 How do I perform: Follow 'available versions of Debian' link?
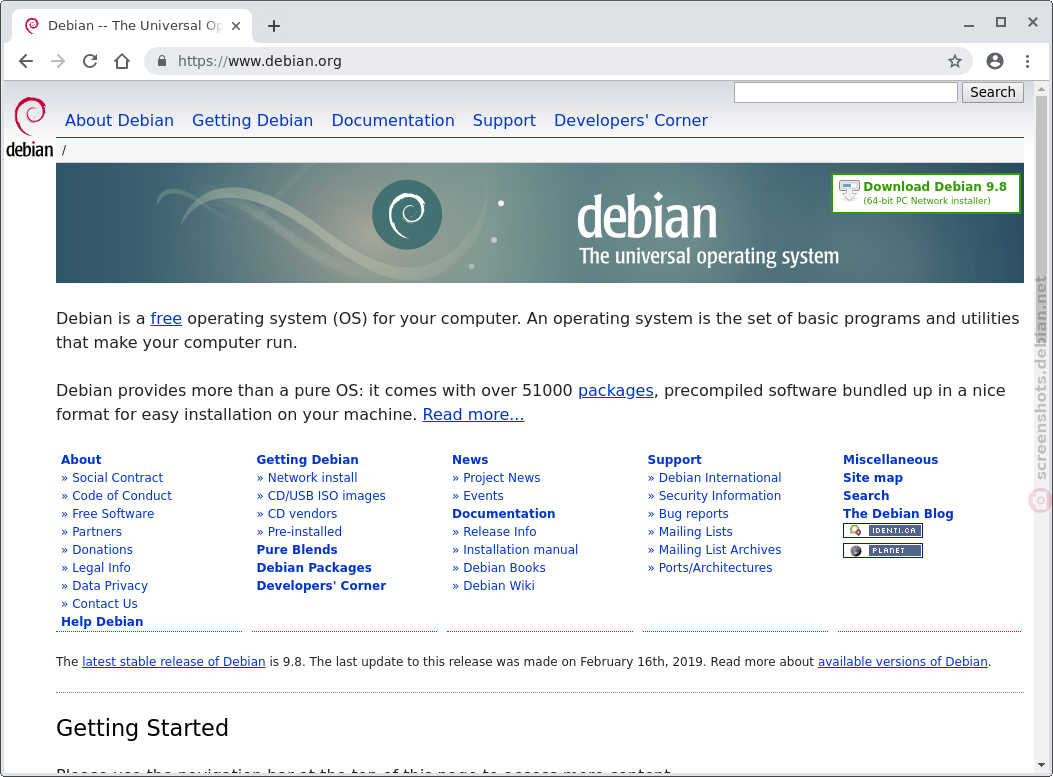coord(903,662)
